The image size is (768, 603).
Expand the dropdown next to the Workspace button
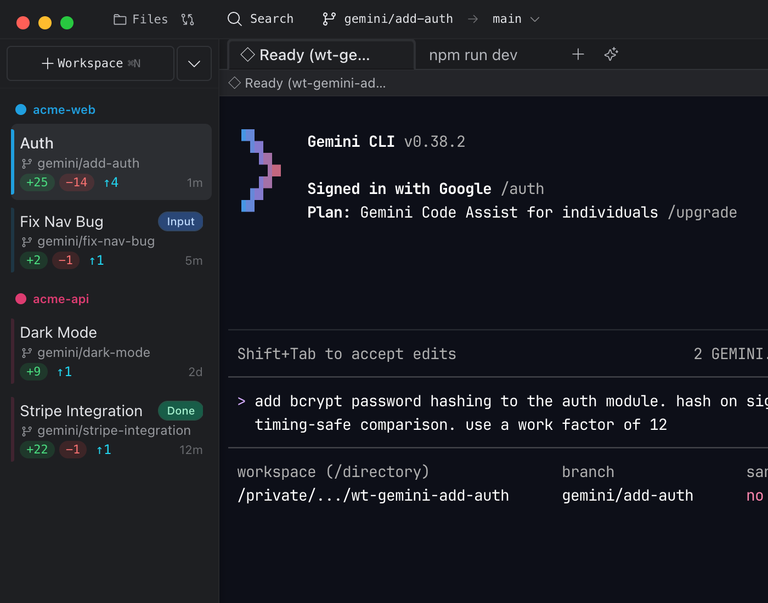point(194,63)
